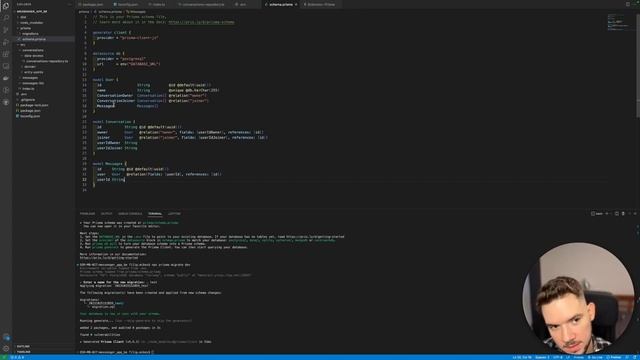Open notifications bell in status bar
Viewport: 640px width, 360px height.
[635, 358]
